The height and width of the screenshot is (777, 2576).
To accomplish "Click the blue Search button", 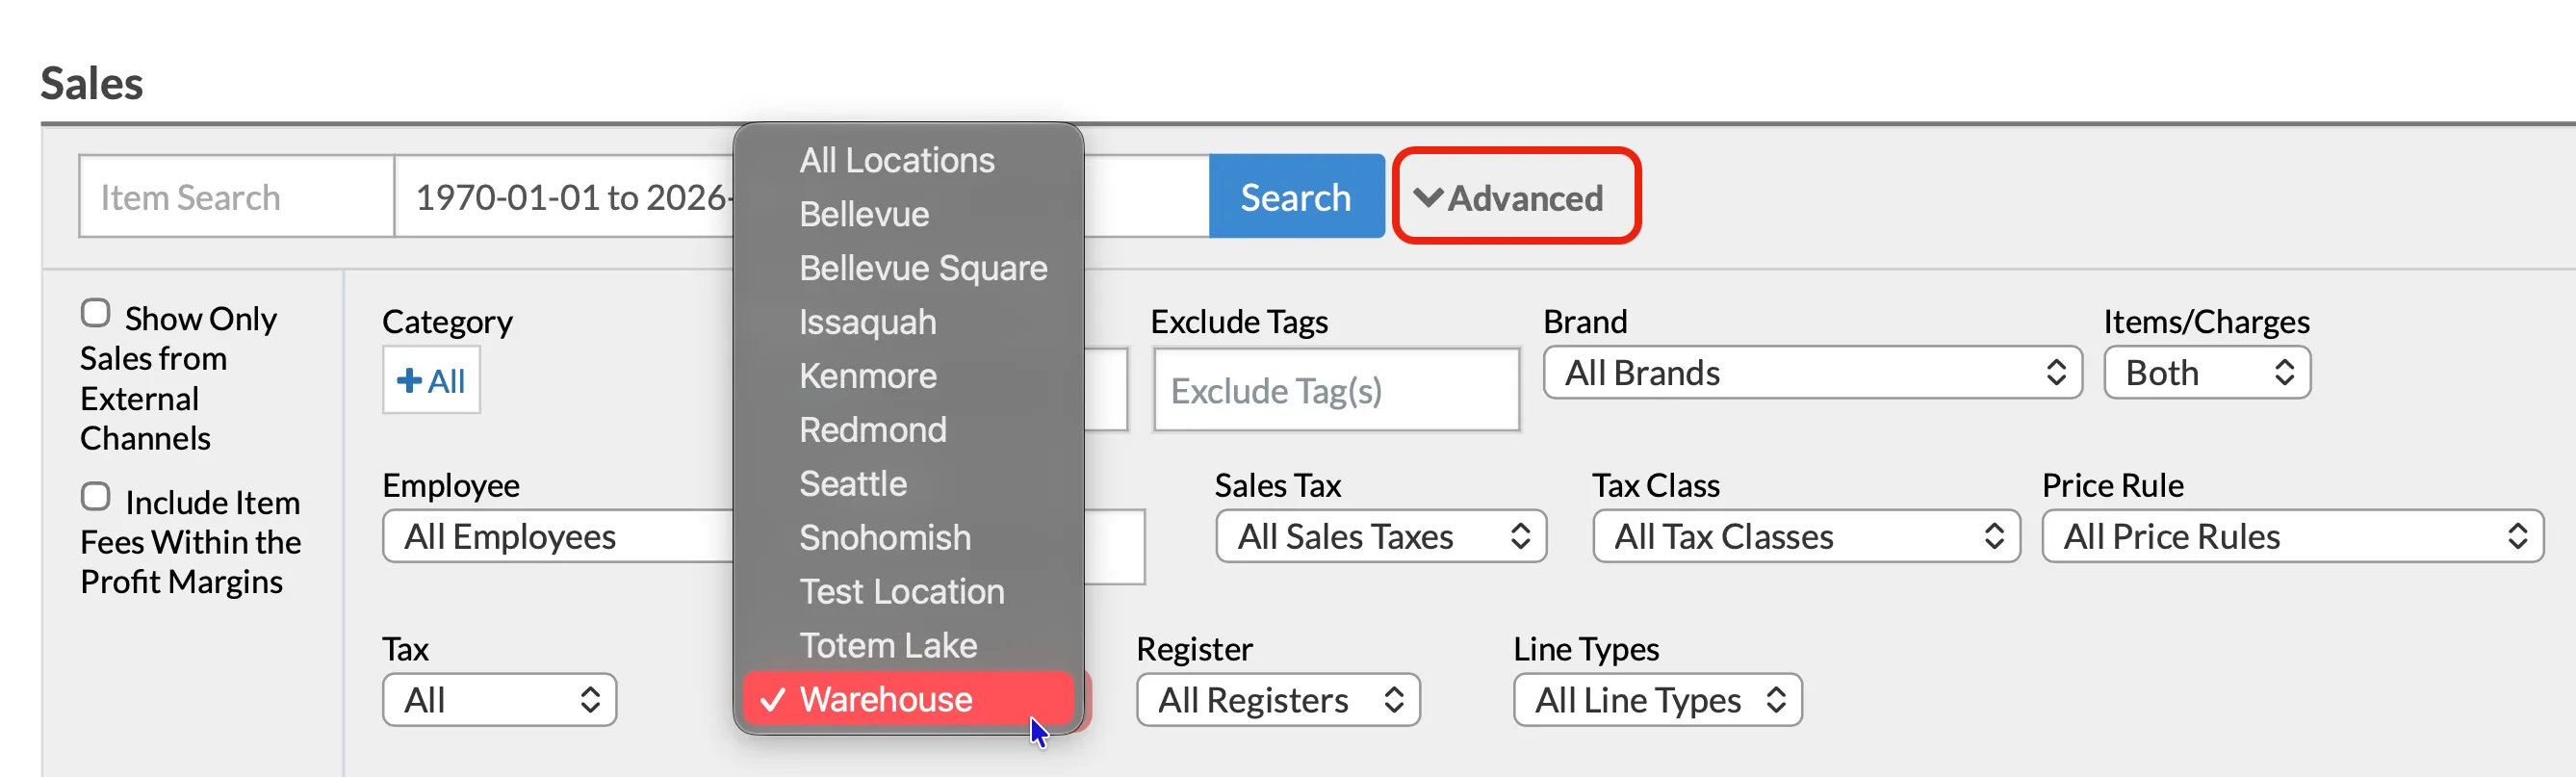I will pos(1296,197).
